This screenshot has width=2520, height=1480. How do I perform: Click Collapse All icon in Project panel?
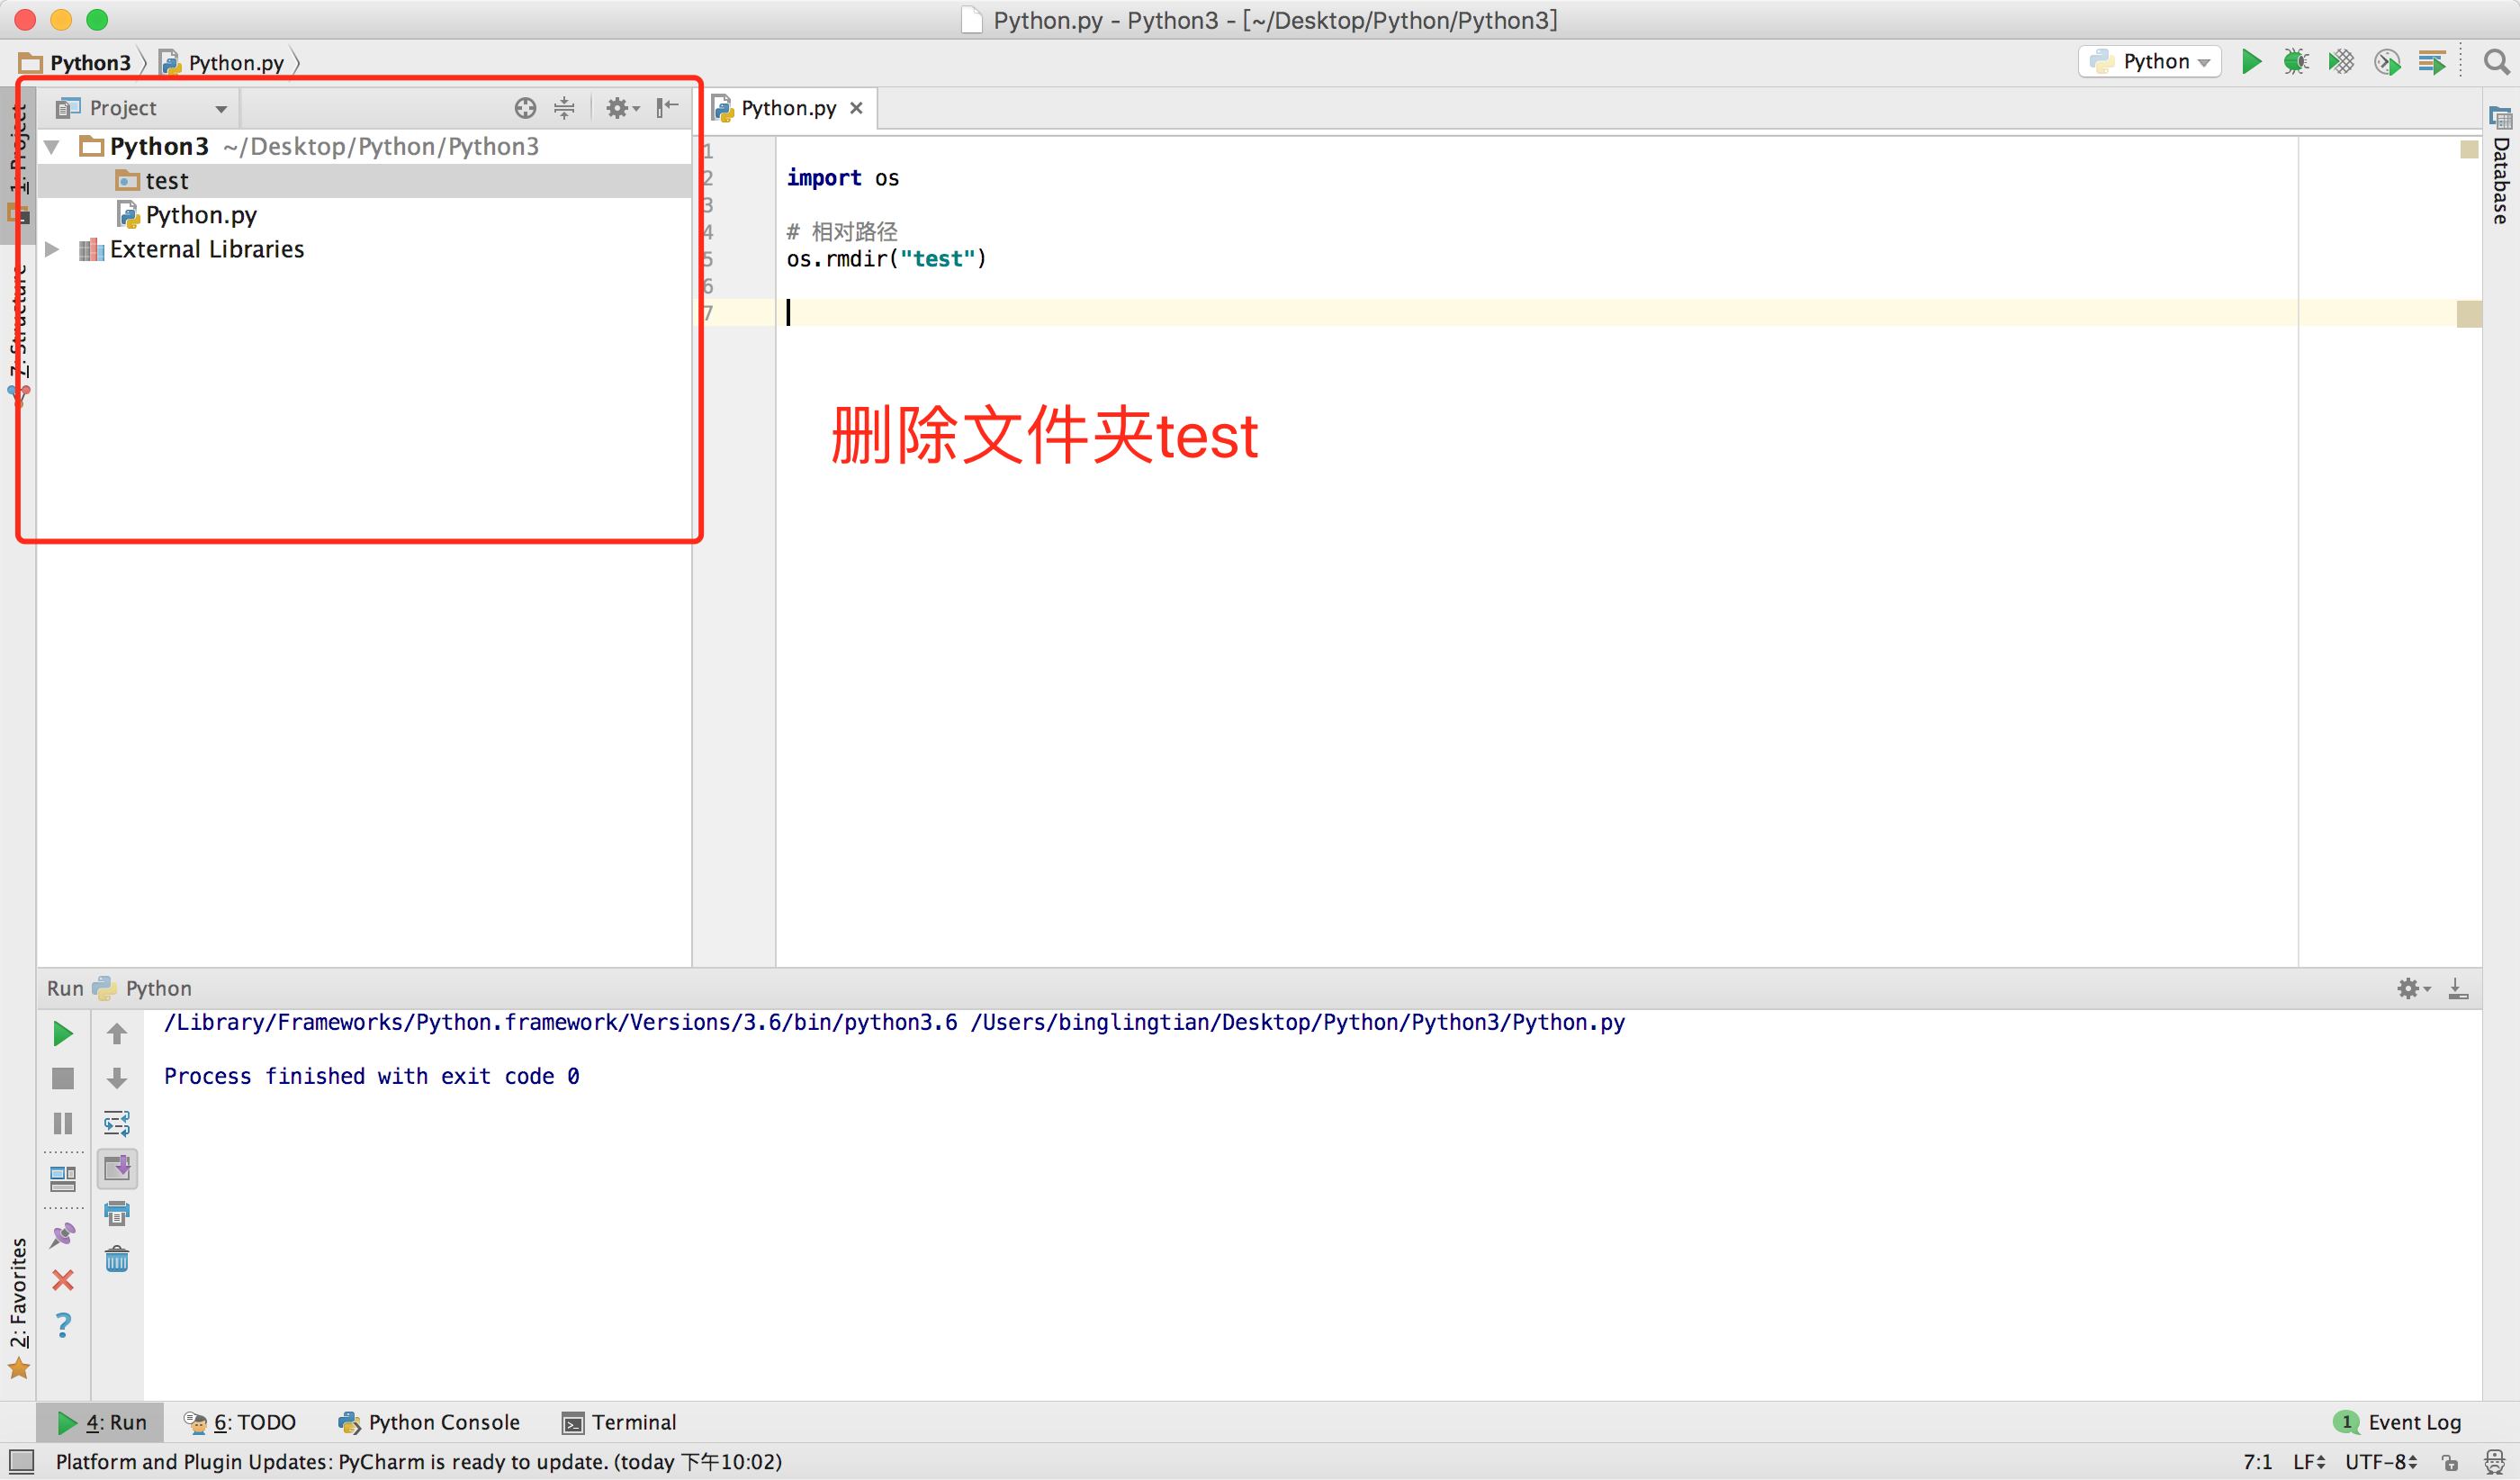click(x=565, y=108)
